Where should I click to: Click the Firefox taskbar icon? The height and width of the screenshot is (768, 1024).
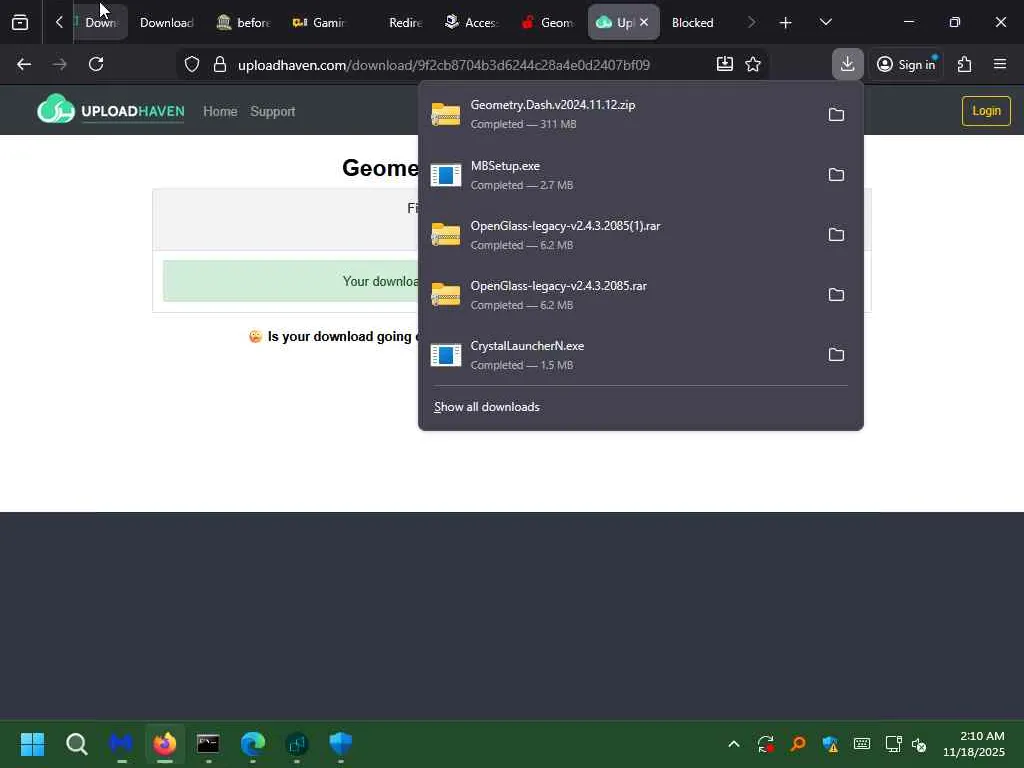(165, 744)
